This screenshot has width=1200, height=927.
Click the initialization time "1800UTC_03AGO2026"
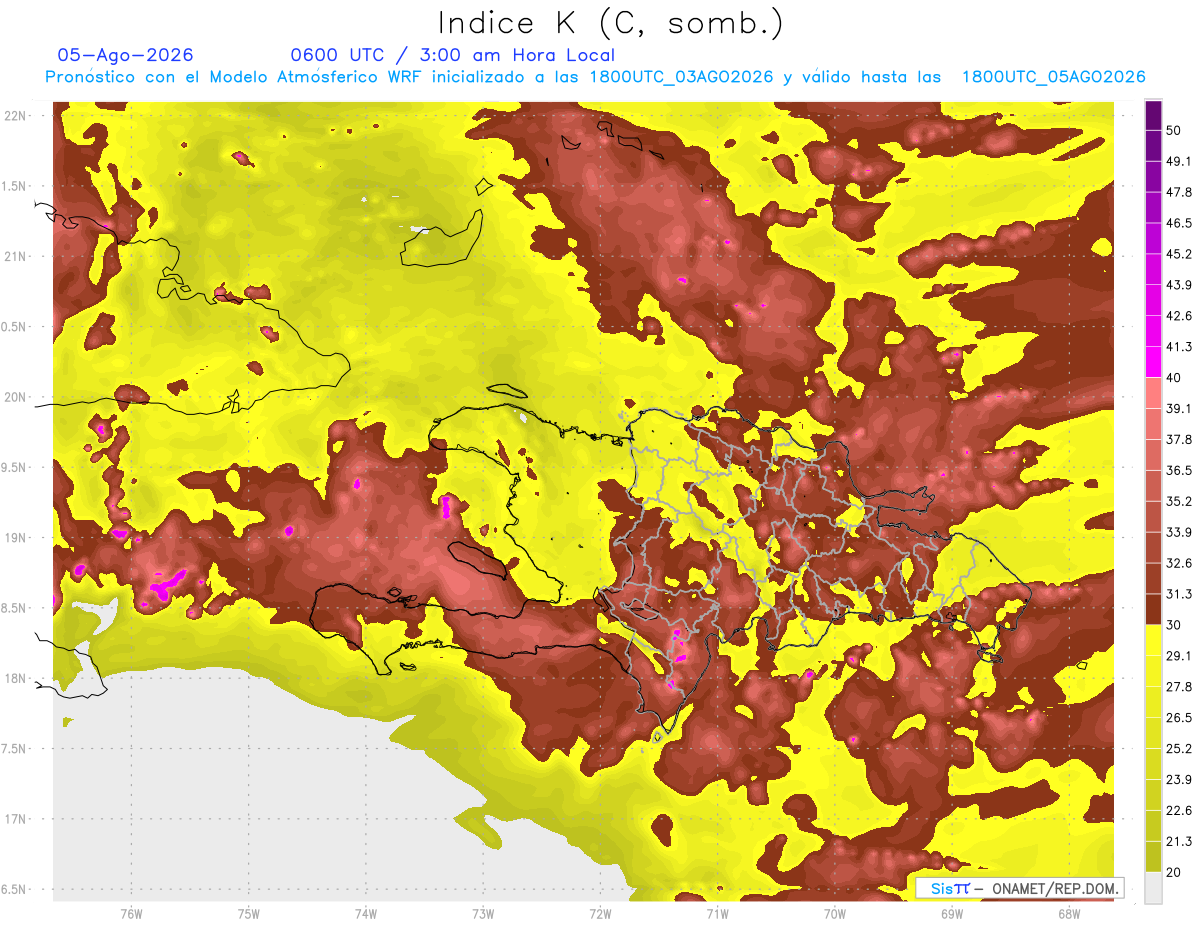[682, 77]
